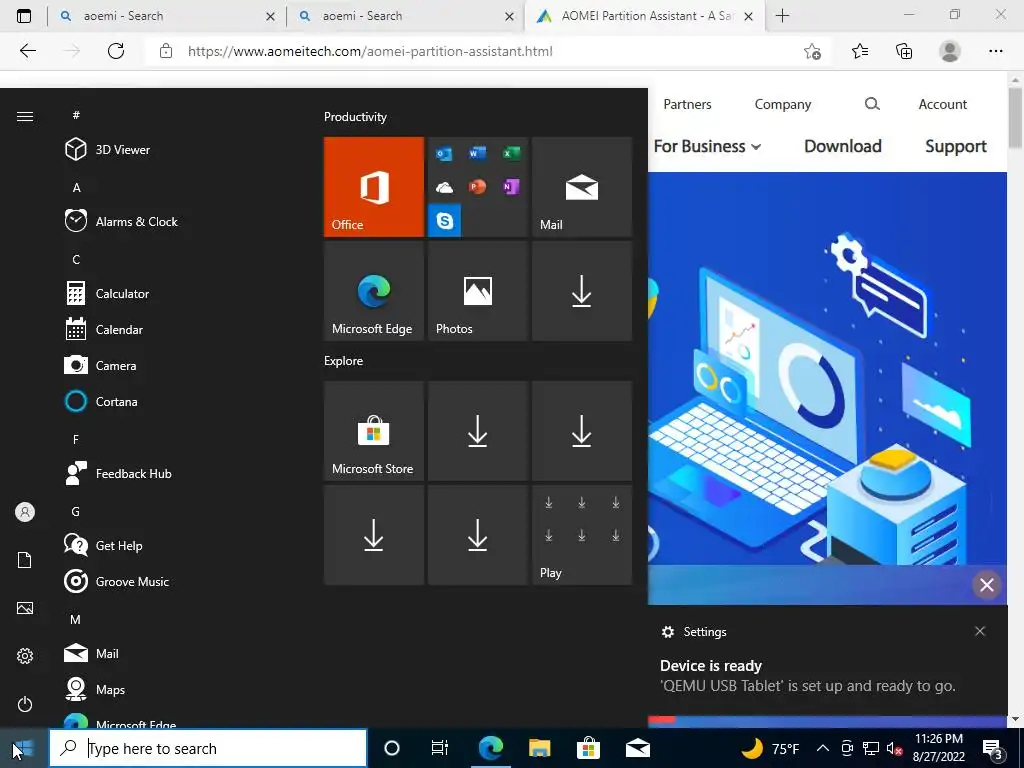Jump to letter M app group header
The image size is (1024, 768).
pyautogui.click(x=76, y=619)
